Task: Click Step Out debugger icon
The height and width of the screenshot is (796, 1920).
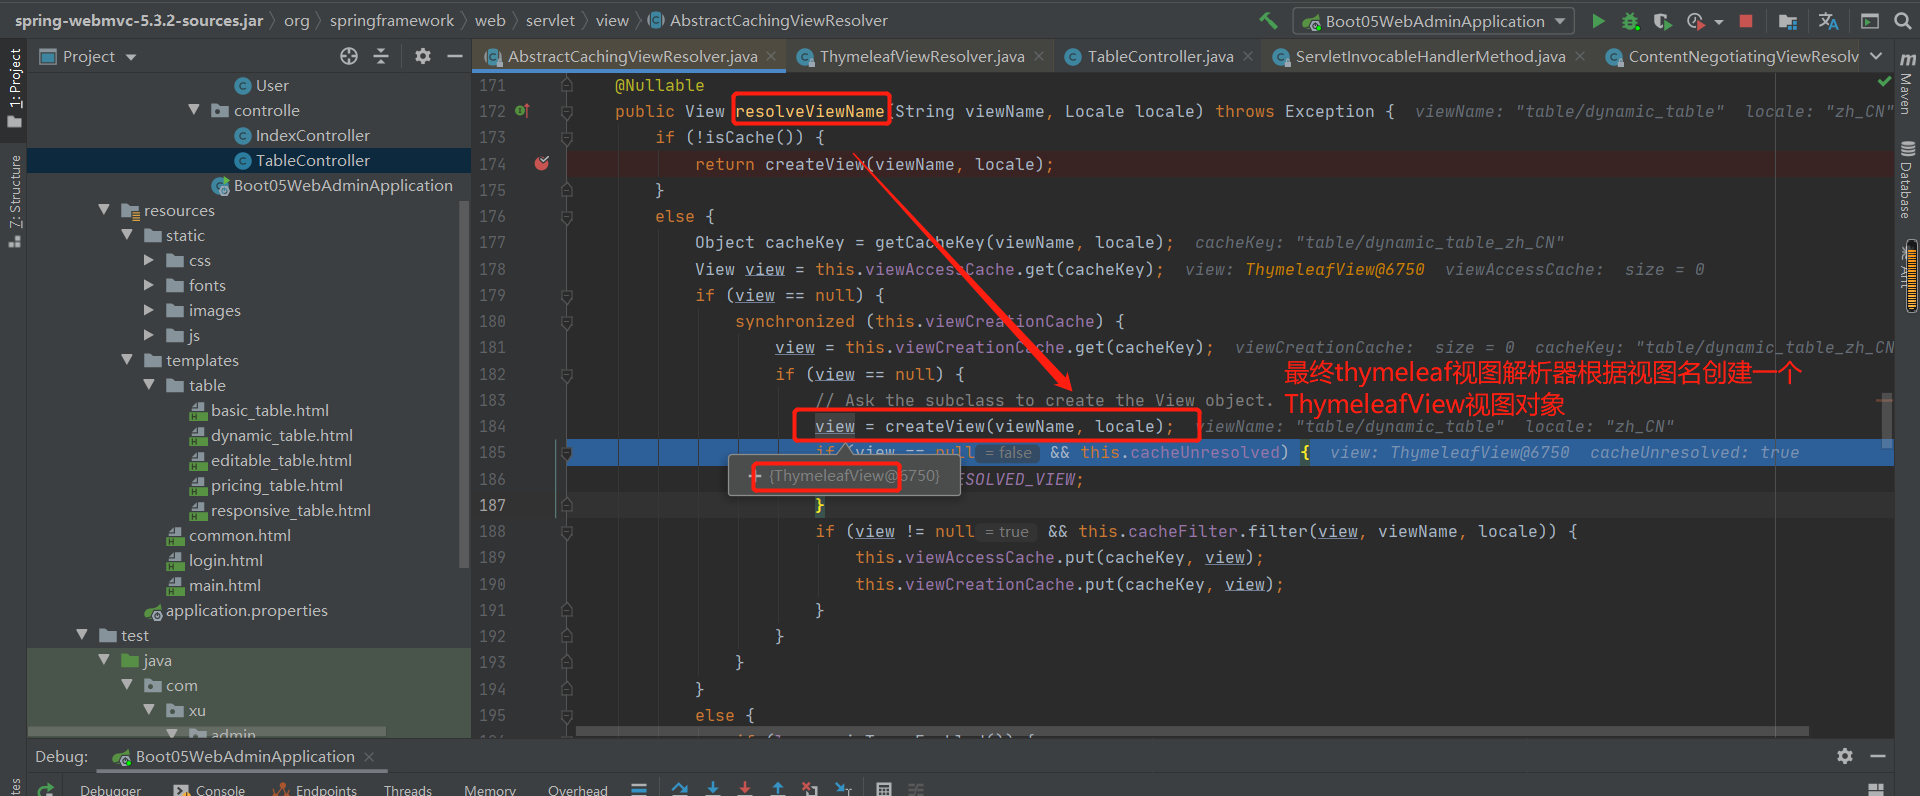Action: (778, 789)
